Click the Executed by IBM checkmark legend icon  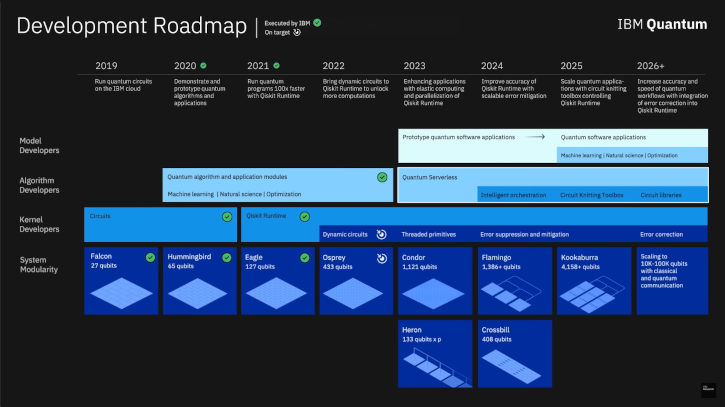317,23
